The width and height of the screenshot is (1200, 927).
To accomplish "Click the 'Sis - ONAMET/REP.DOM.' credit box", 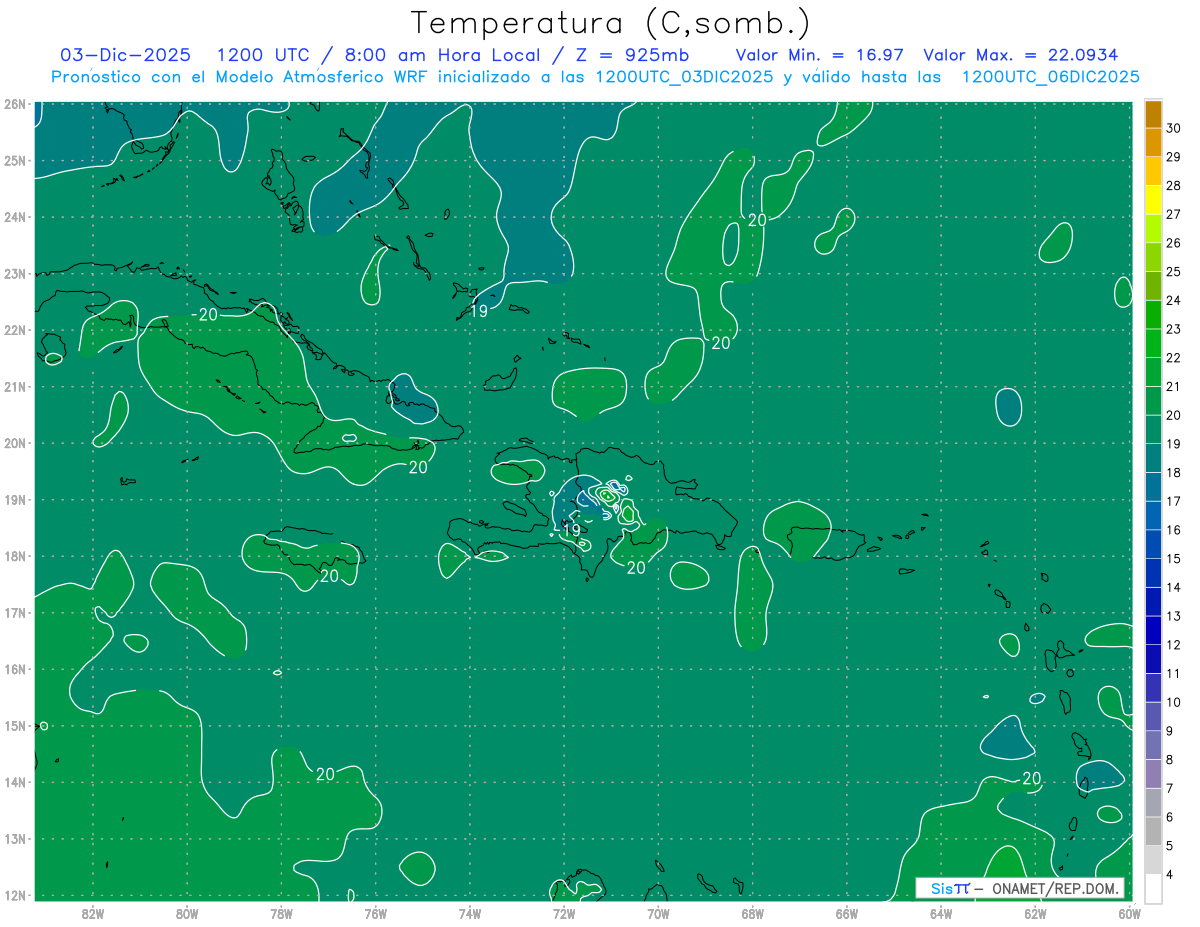I will click(x=1020, y=888).
